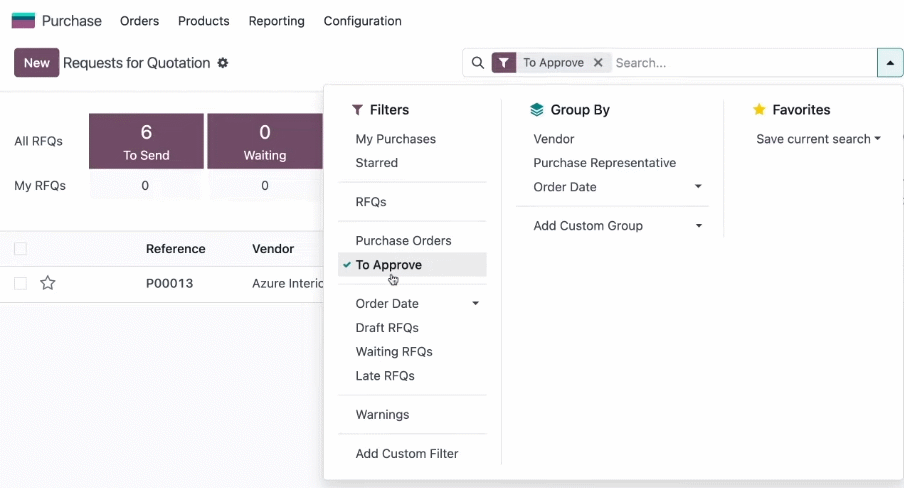This screenshot has width=904, height=488.
Task: Open the Orders menu
Action: point(140,21)
